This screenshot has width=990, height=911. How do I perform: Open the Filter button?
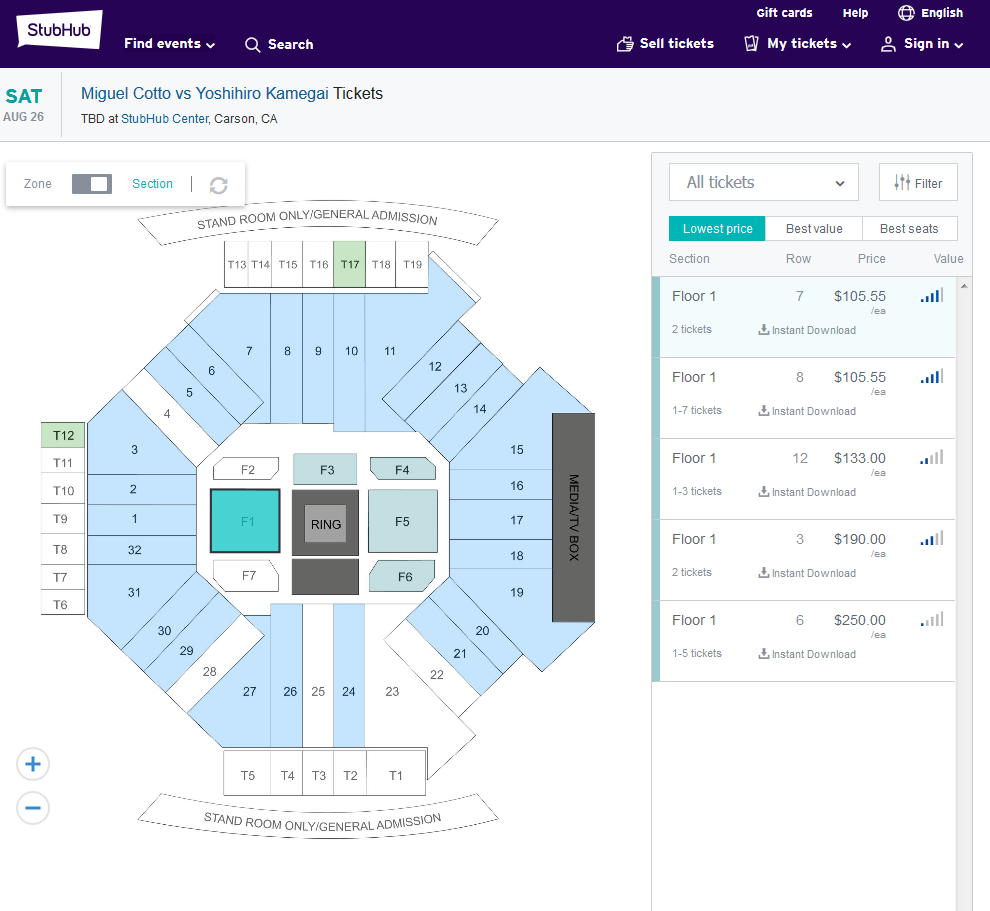pos(918,183)
